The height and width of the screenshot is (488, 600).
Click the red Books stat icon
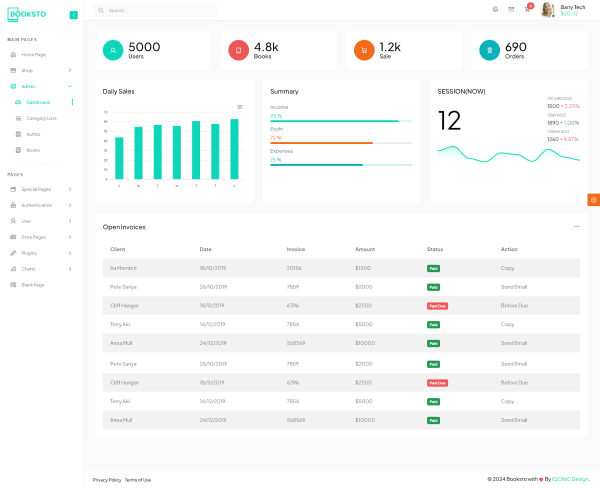(238, 50)
